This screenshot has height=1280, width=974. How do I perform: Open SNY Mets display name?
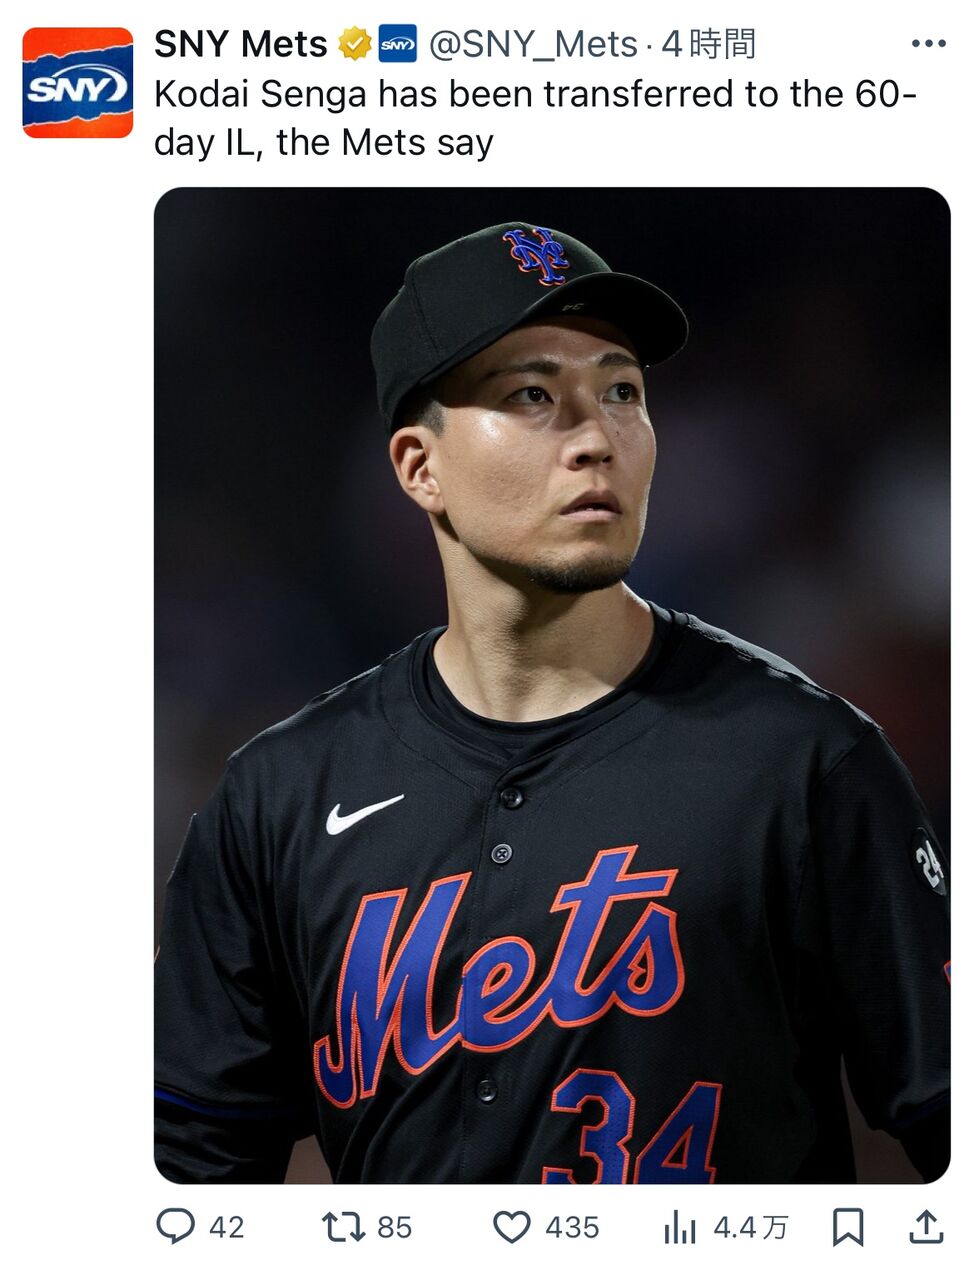click(x=241, y=45)
